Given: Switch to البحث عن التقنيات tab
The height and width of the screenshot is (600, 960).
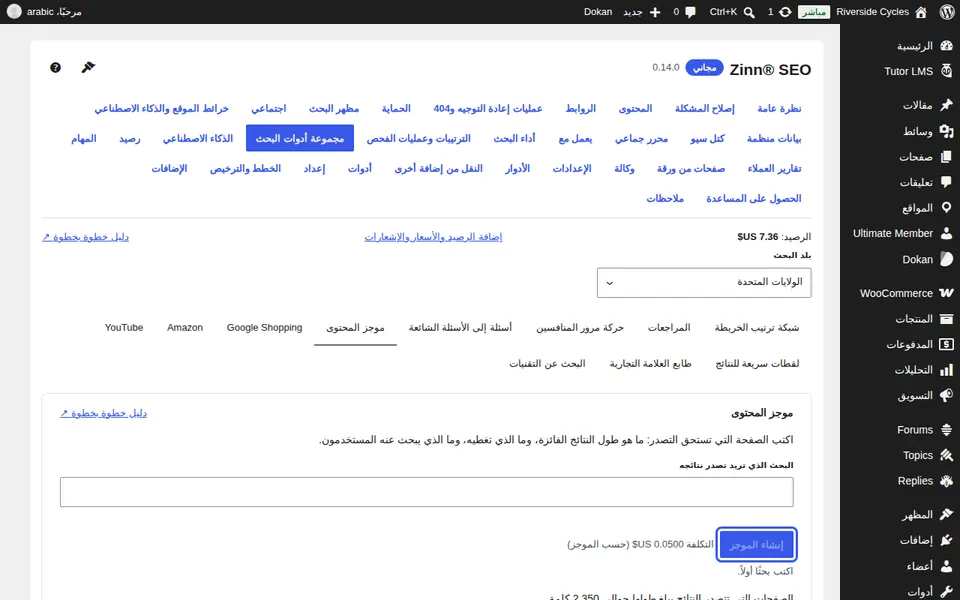Looking at the screenshot, I should (547, 364).
